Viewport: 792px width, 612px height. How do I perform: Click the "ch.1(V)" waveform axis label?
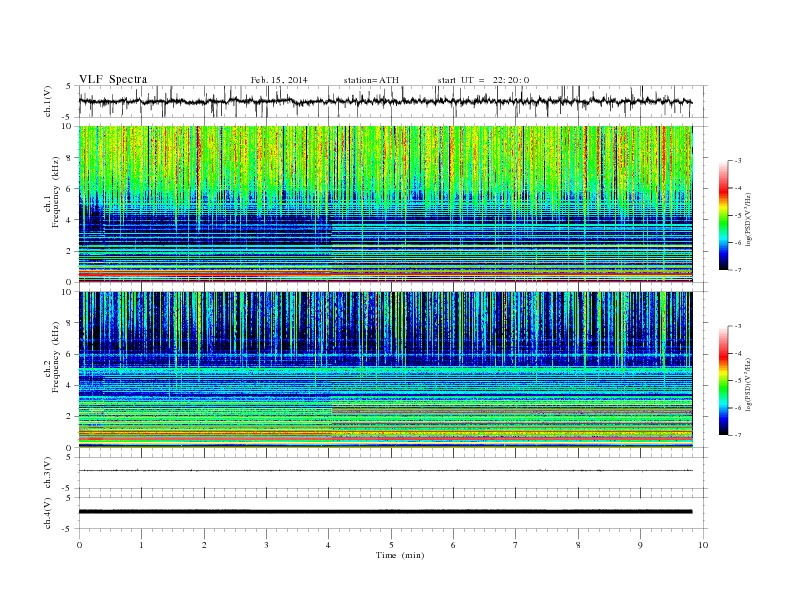tap(48, 101)
